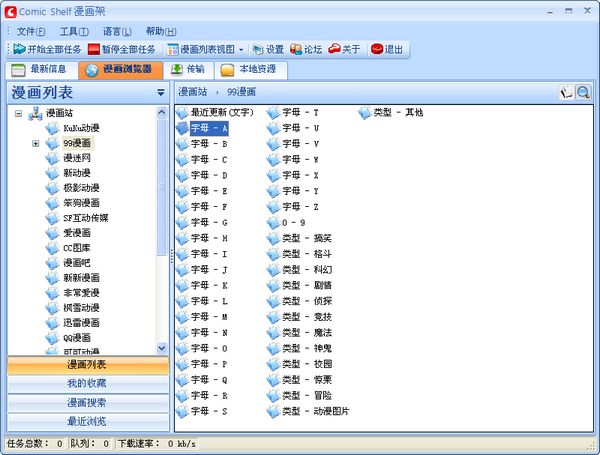Click the 类型 - 格斗 folder icon
The image size is (600, 455).
(274, 254)
